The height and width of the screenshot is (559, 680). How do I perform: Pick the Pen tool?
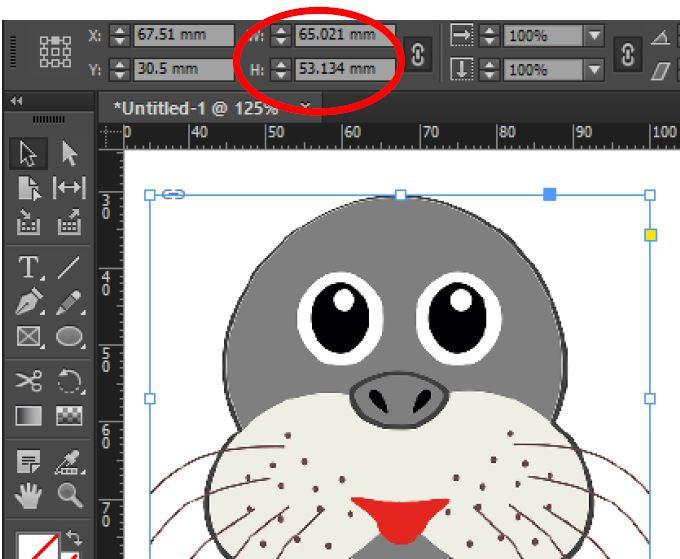pos(29,302)
